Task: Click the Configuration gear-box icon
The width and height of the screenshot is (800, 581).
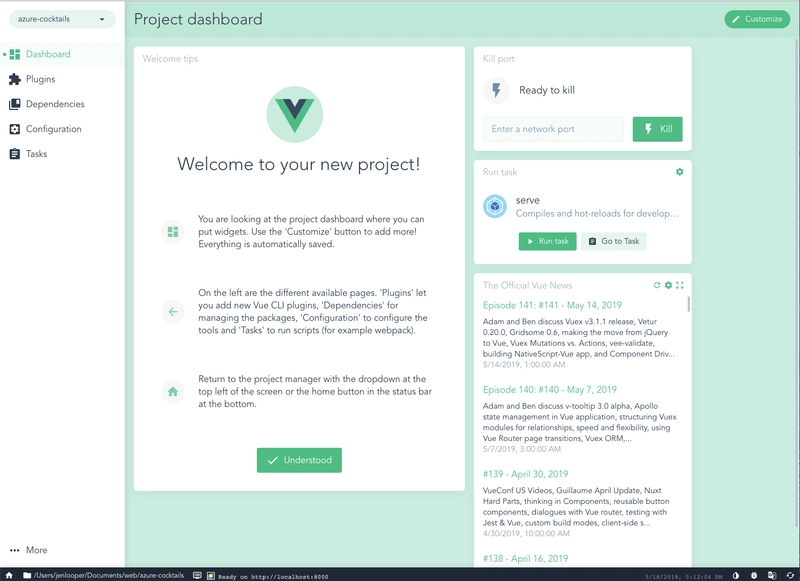Action: point(15,129)
